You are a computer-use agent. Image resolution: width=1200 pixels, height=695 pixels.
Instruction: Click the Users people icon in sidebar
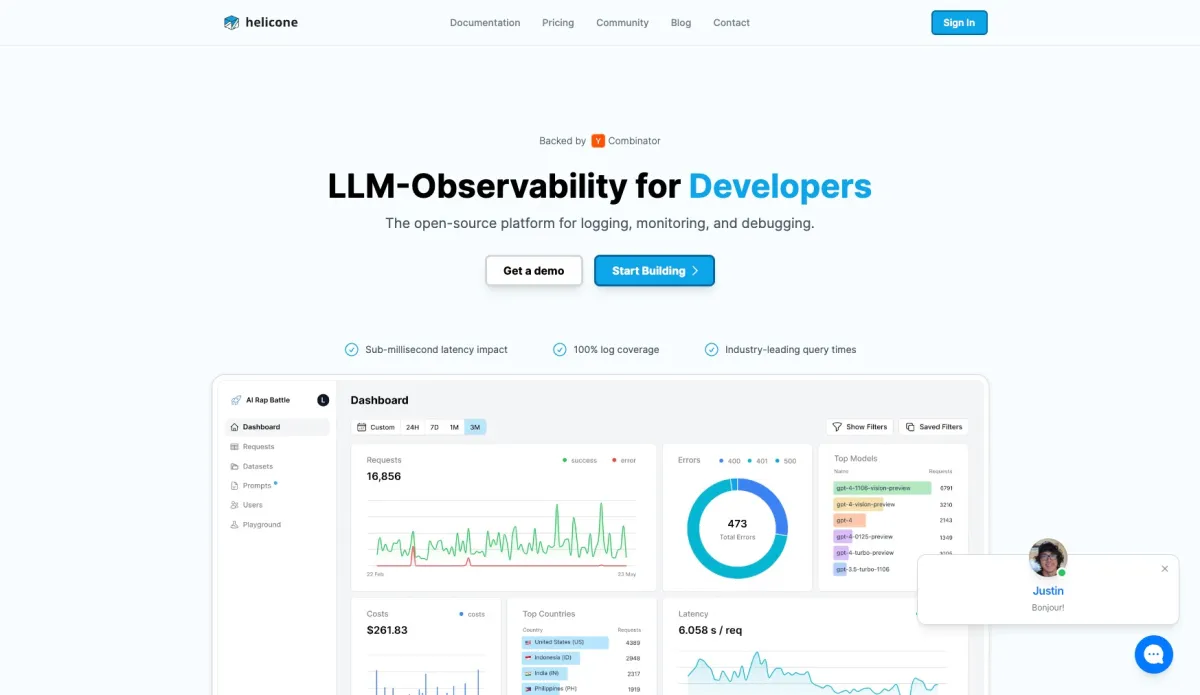235,505
